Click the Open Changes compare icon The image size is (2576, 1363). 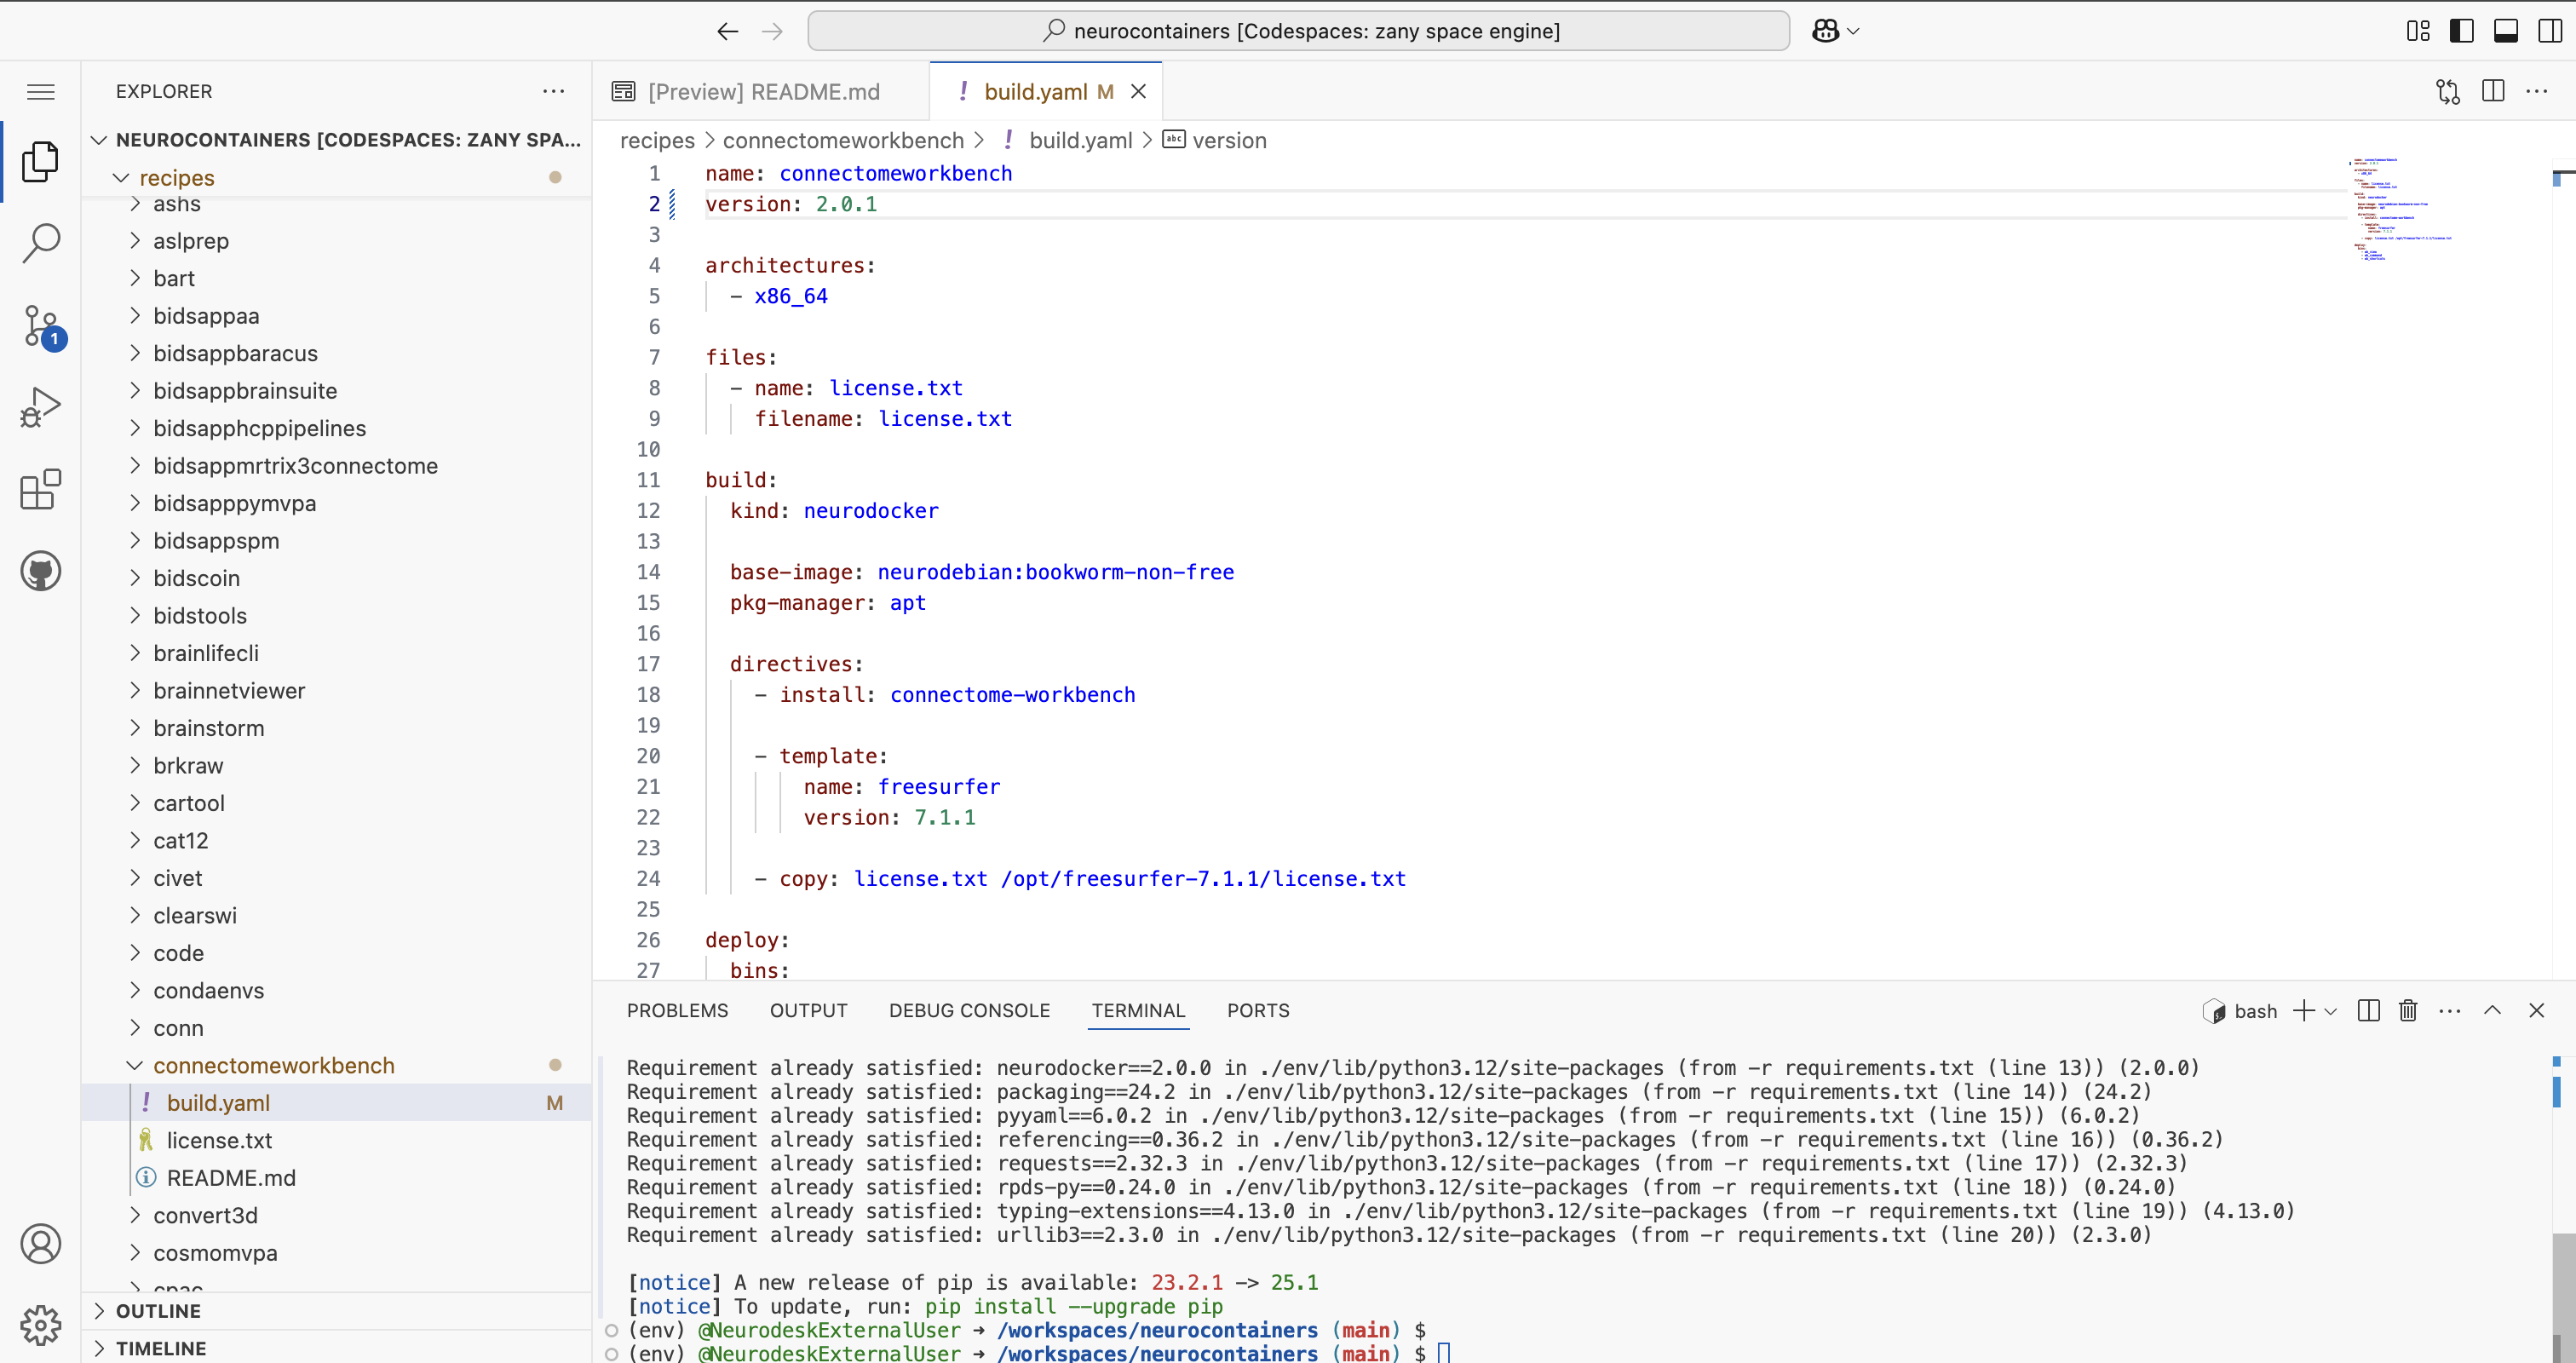point(2447,92)
